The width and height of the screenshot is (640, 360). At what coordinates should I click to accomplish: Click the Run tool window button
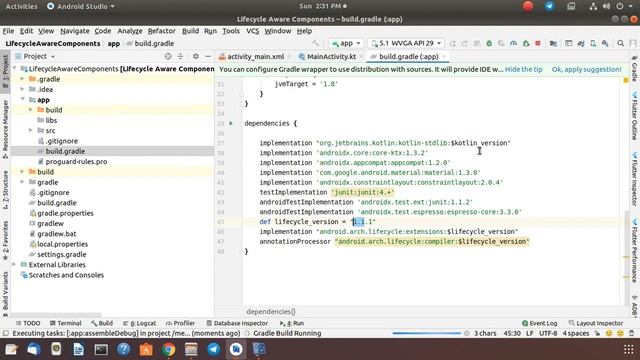(292, 323)
